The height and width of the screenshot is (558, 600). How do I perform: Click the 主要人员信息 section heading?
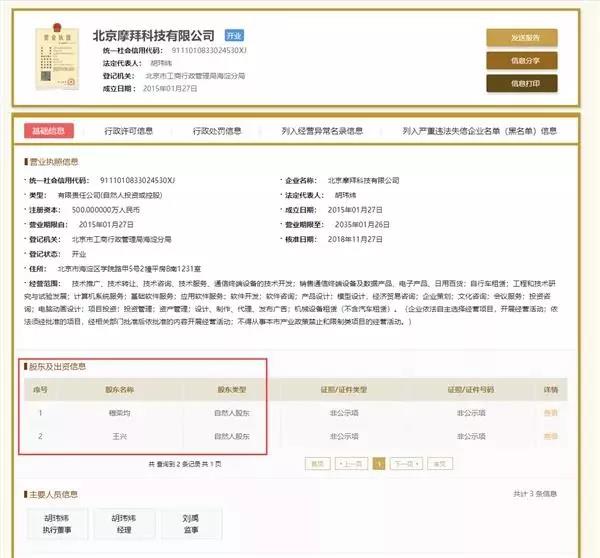pyautogui.click(x=53, y=494)
